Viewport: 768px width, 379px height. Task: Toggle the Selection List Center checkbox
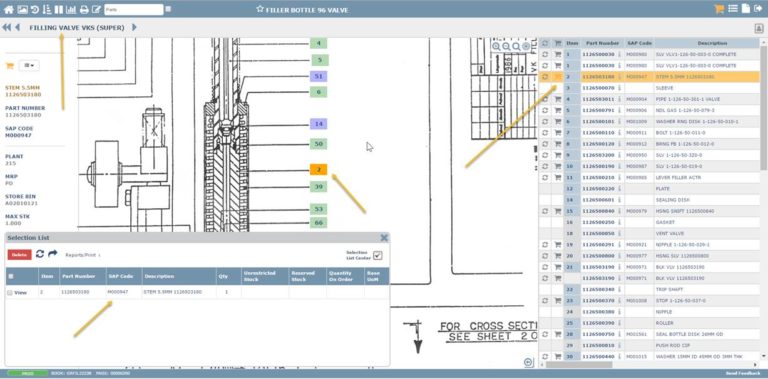[x=377, y=255]
